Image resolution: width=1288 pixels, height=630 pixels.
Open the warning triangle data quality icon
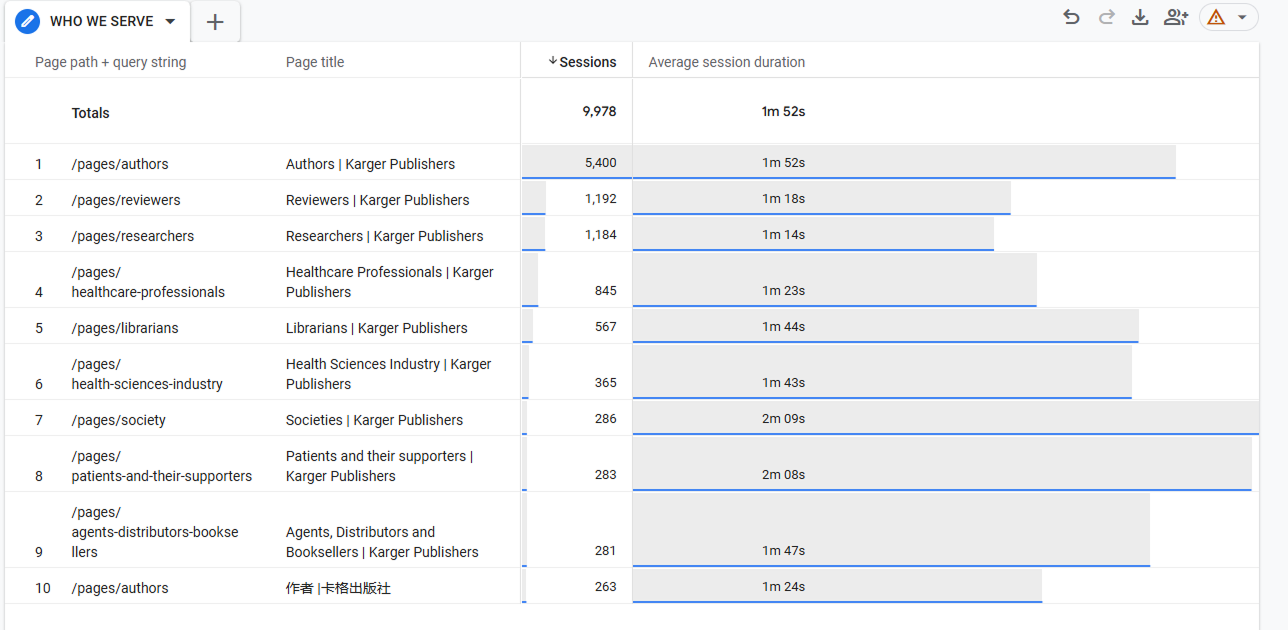[1216, 17]
